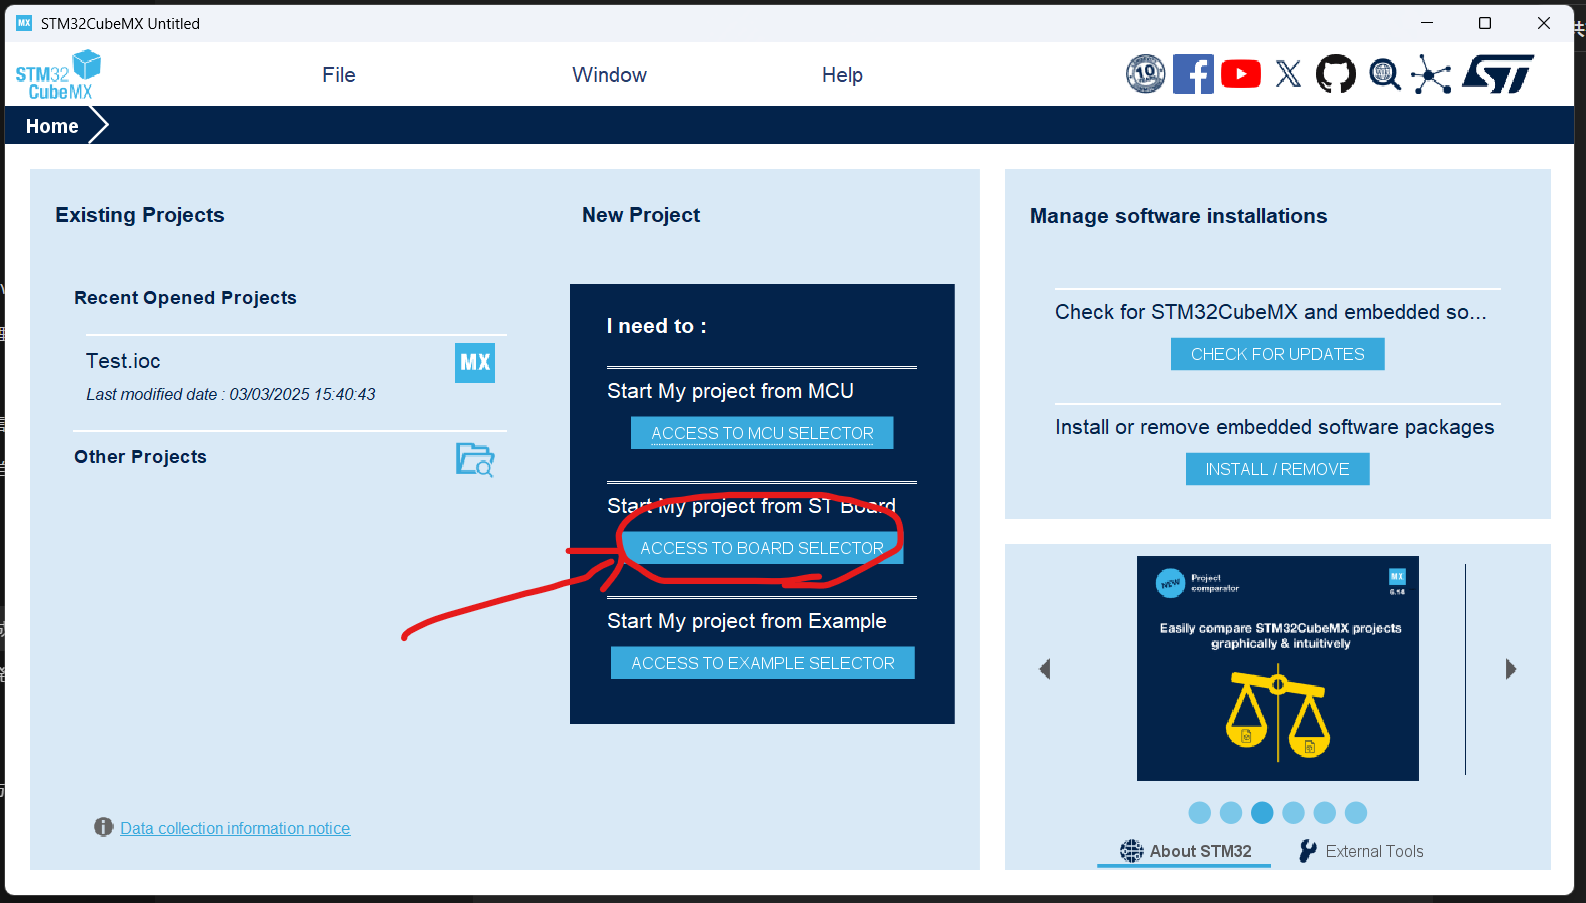Click the info icon beside data collection notice
This screenshot has height=903, width=1586.
[103, 827]
